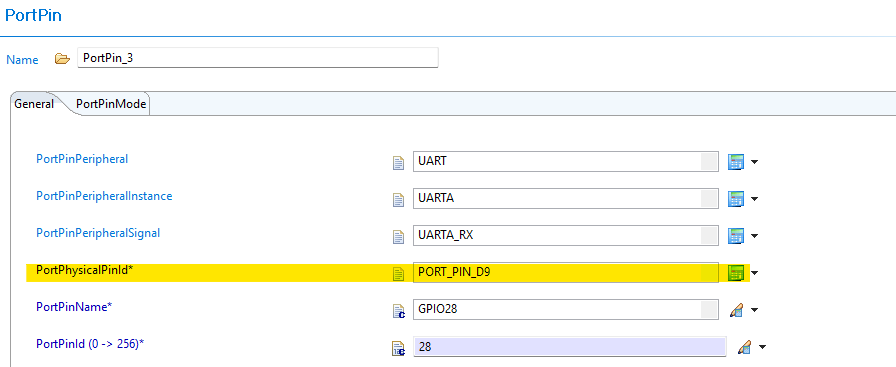Click the PortPinPeripheral label
Screen dimensions: 896x367
[x=82, y=159]
